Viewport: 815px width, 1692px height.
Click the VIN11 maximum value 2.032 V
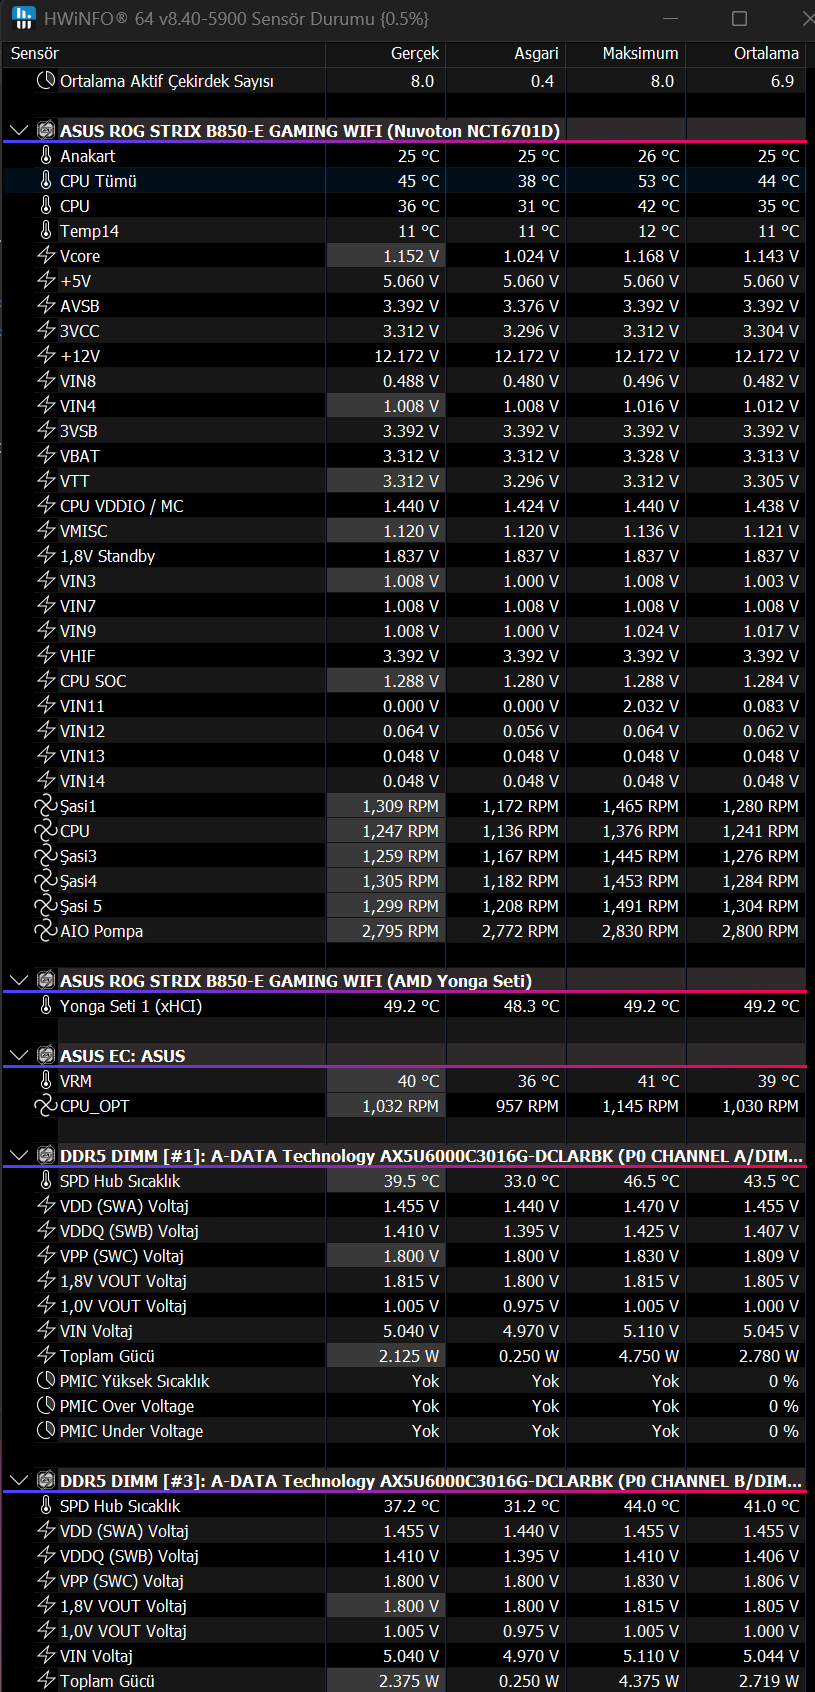(x=651, y=705)
